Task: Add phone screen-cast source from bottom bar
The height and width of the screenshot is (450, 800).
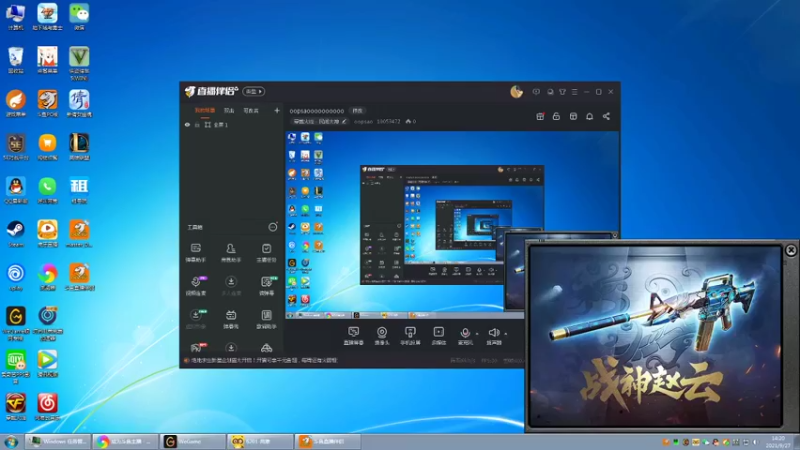Action: point(410,336)
